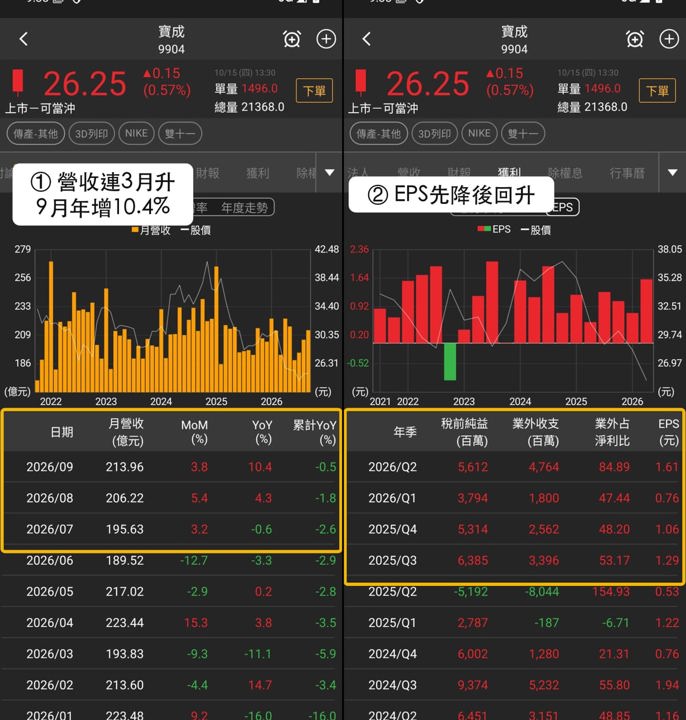Screen dimensions: 686x720
Task: Toggle 股價 legend on the revenue chart
Action: (x=196, y=230)
